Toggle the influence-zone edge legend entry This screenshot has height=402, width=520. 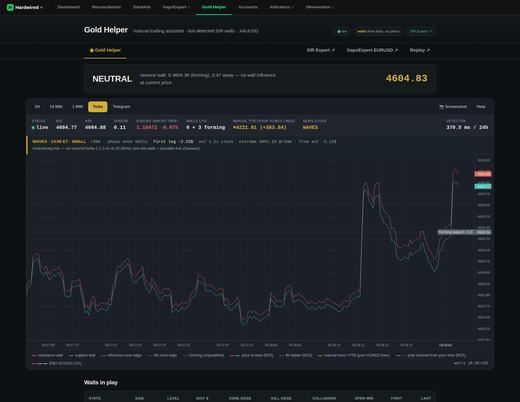121,356
